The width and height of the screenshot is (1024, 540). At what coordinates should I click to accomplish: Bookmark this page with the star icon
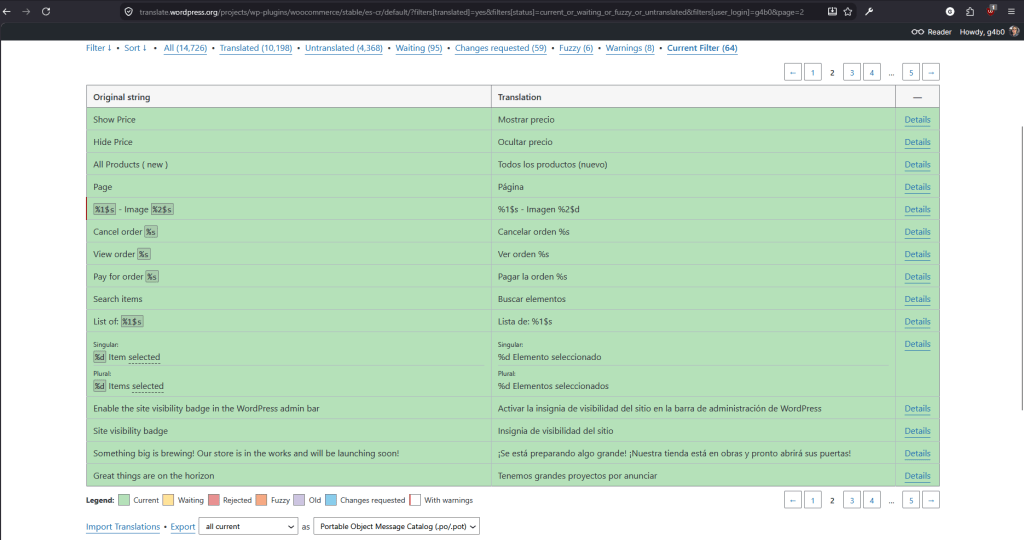point(848,12)
